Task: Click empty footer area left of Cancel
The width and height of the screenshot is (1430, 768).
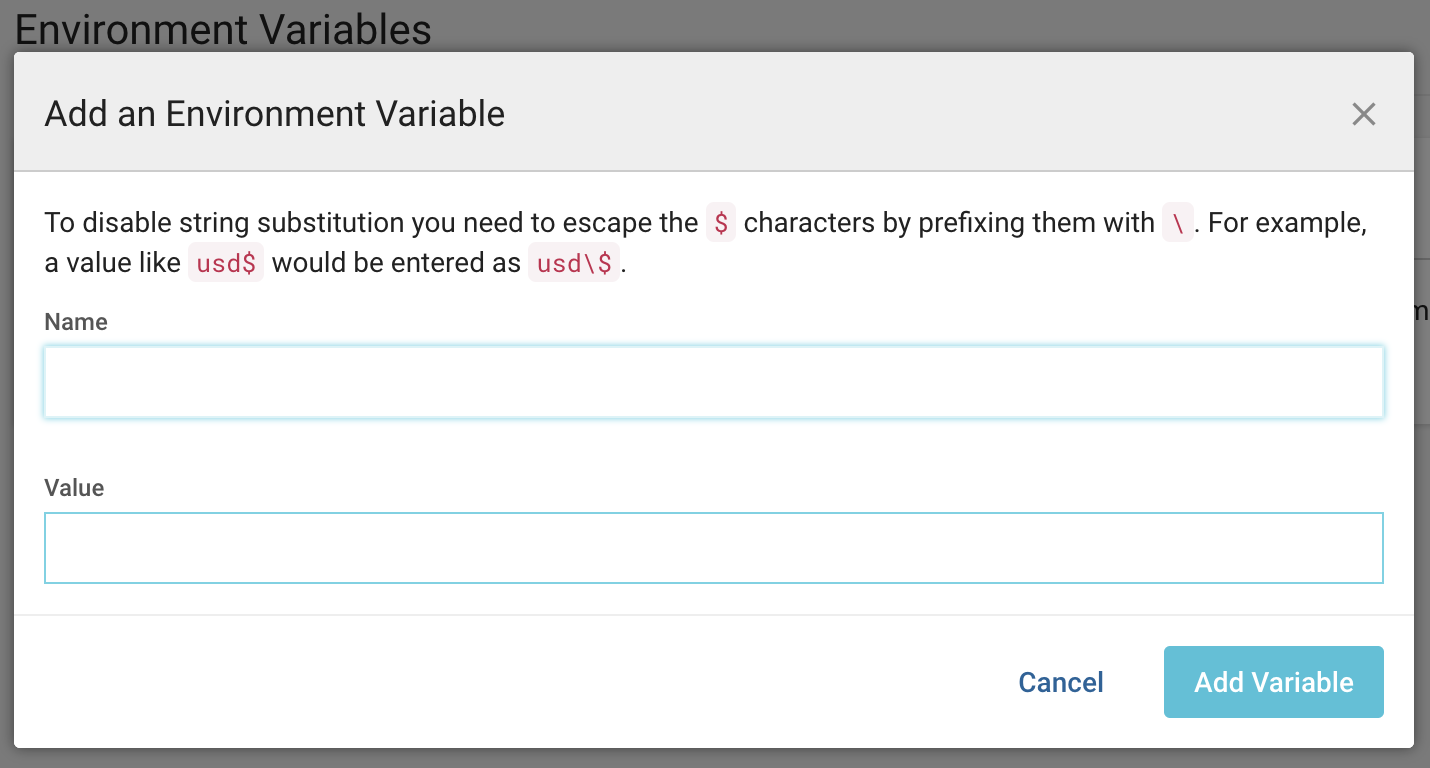Action: (500, 682)
